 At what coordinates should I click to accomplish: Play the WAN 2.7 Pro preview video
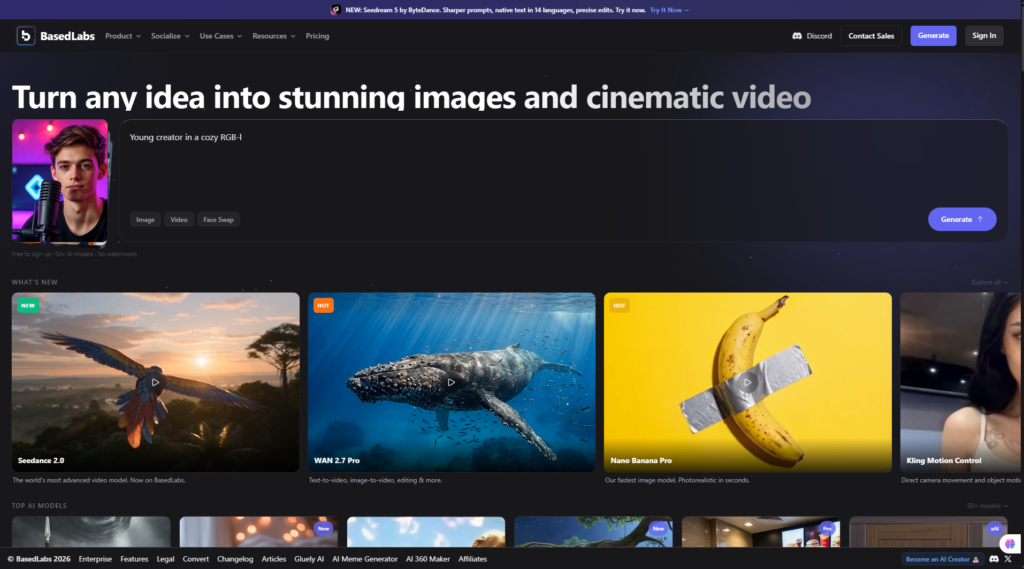coord(451,382)
